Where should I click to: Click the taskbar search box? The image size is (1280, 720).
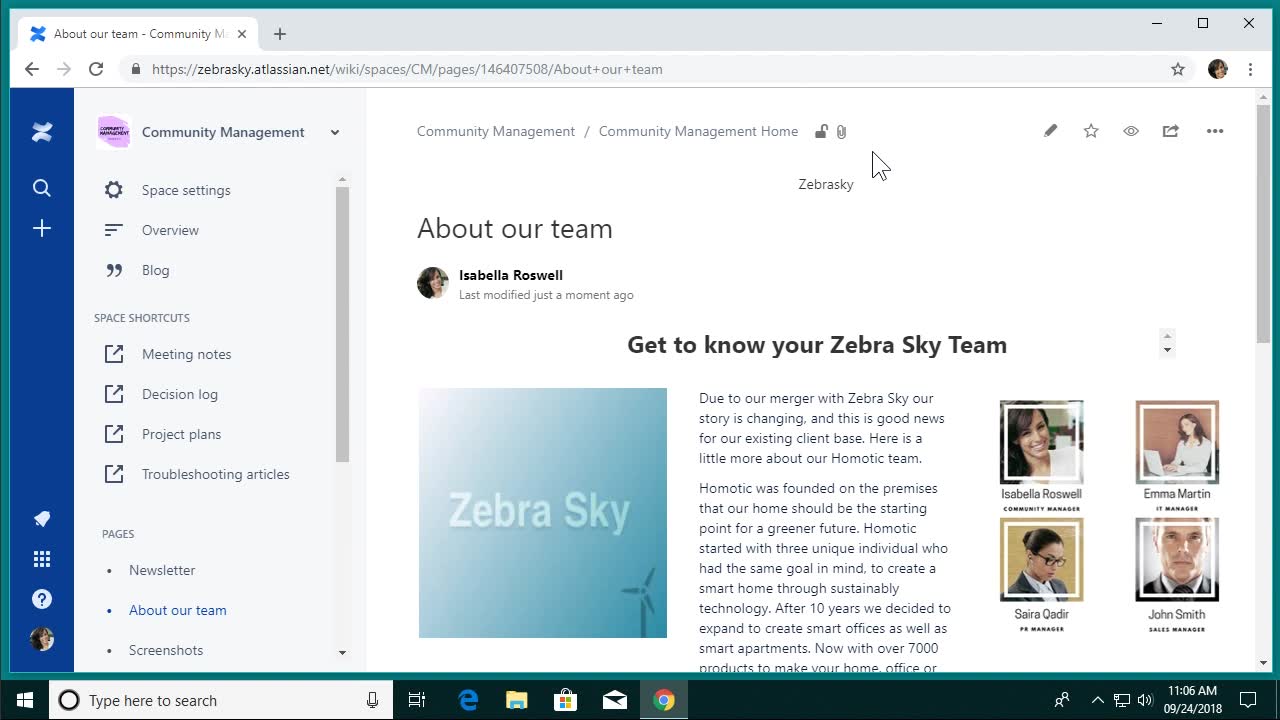click(x=221, y=700)
